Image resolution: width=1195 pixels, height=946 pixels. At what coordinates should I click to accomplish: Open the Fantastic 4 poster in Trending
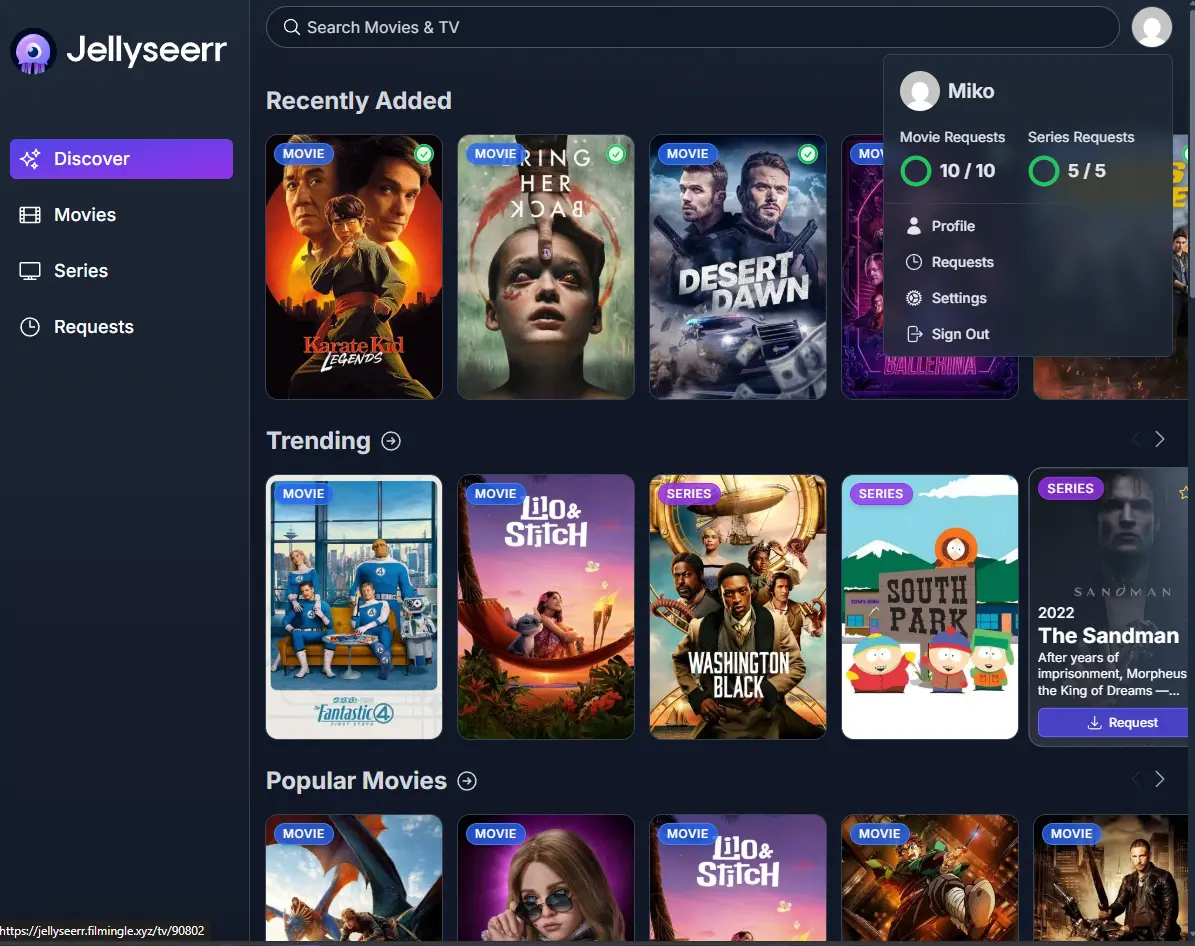(354, 607)
